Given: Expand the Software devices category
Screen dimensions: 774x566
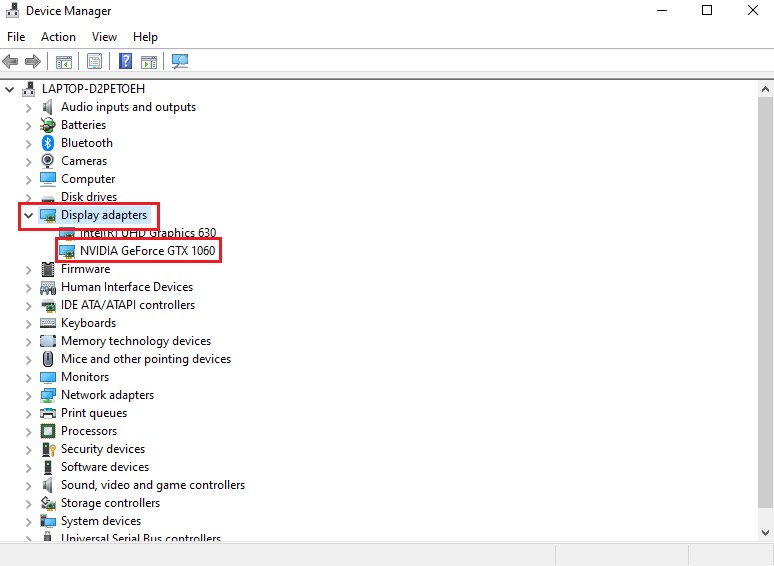Looking at the screenshot, I should tap(29, 467).
